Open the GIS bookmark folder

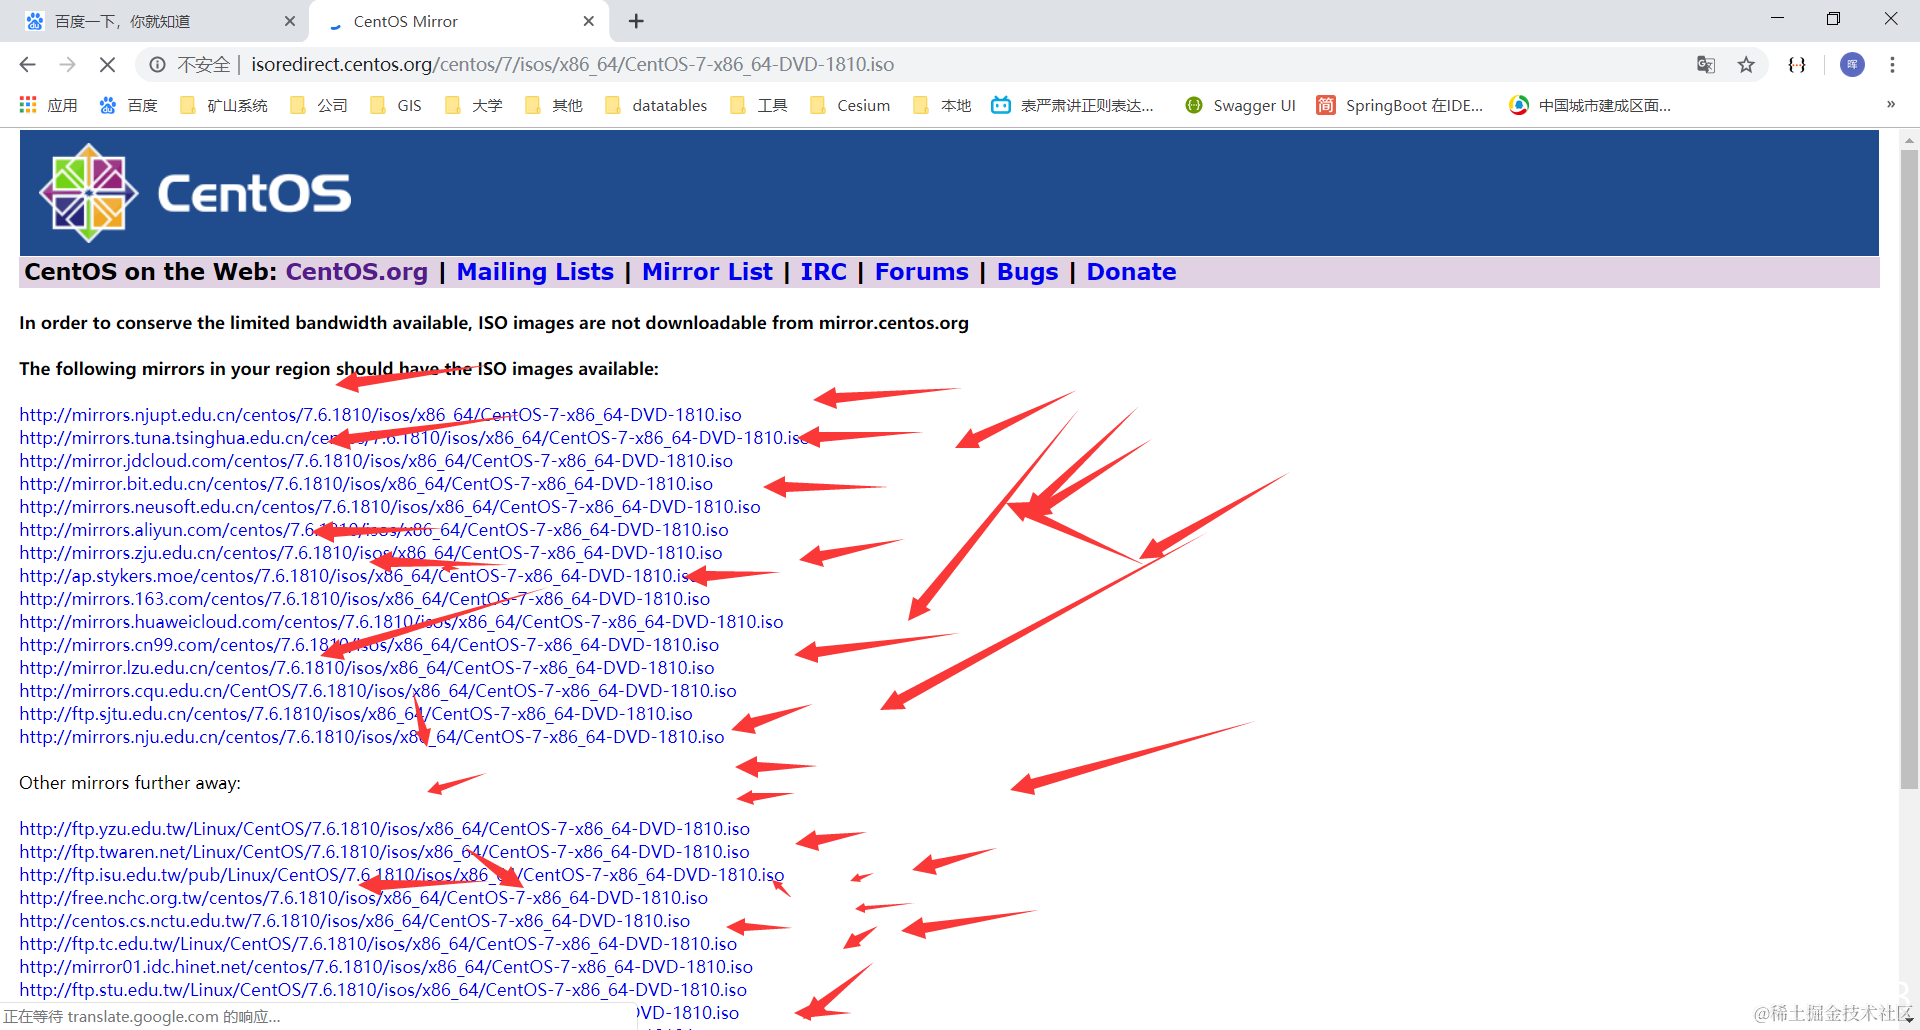[x=396, y=105]
